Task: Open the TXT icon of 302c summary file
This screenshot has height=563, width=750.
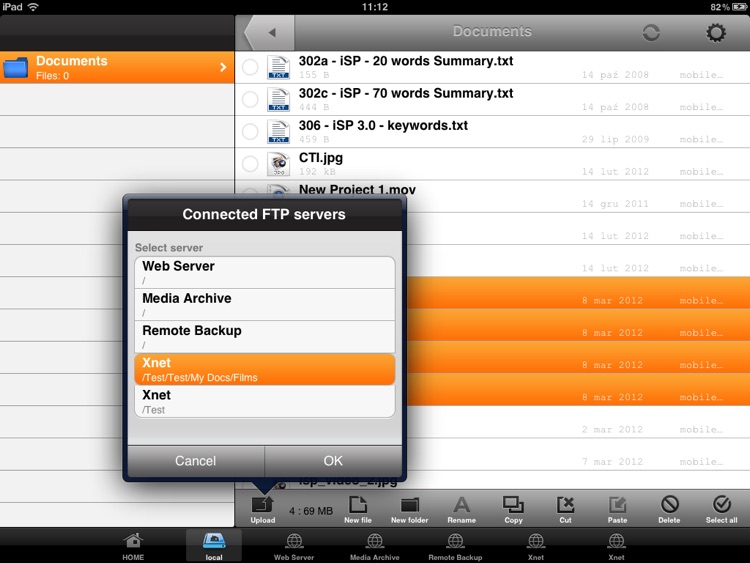Action: (x=278, y=99)
